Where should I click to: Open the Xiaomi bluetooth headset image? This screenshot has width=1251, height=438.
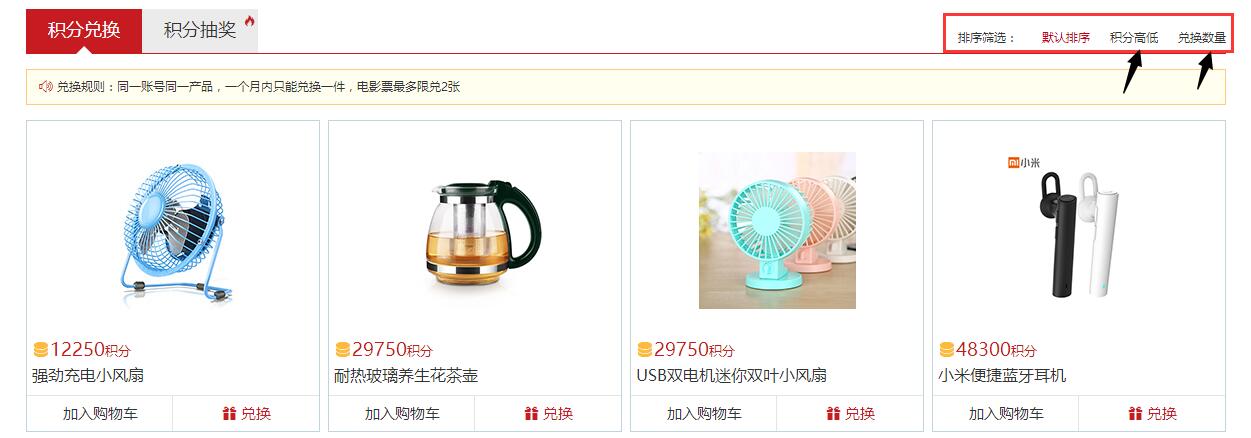click(x=1079, y=230)
